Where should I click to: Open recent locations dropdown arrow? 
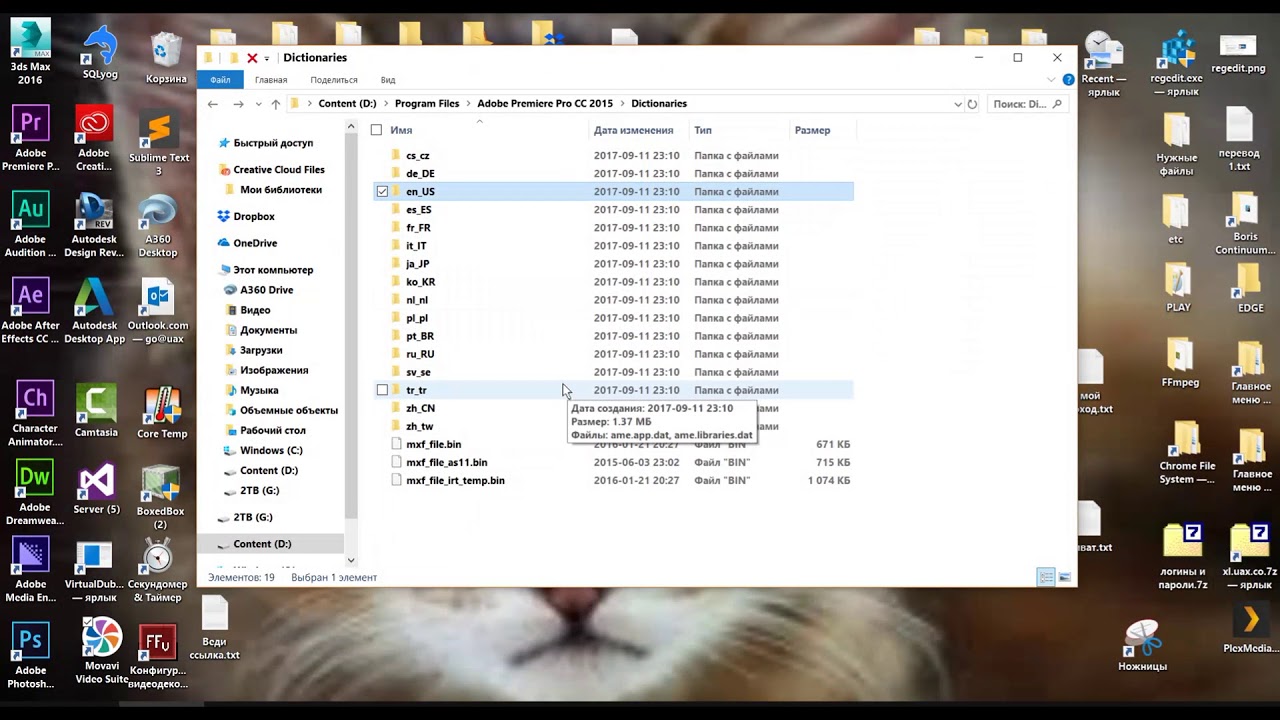tap(258, 104)
